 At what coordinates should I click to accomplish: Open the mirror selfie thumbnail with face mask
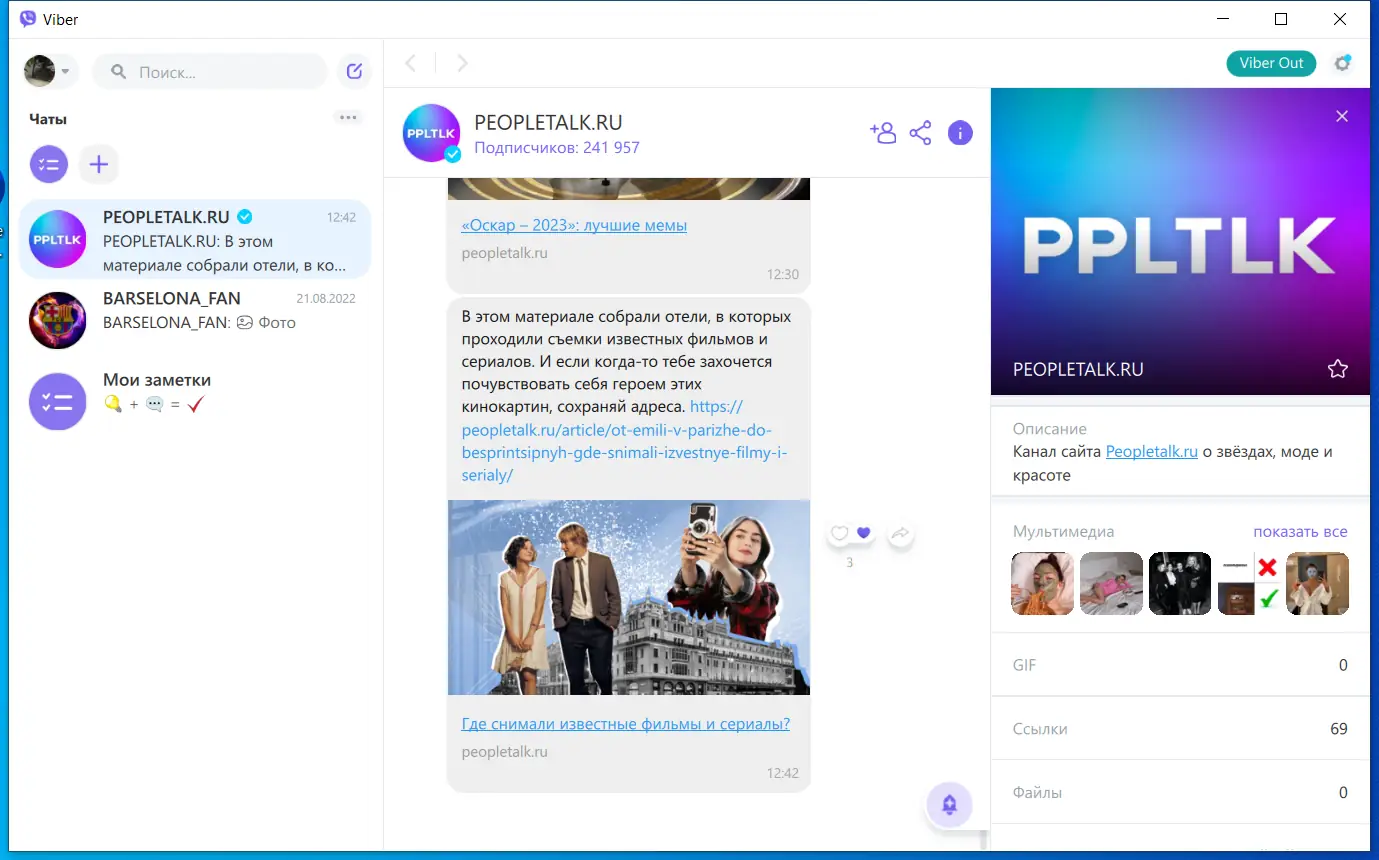[1317, 583]
